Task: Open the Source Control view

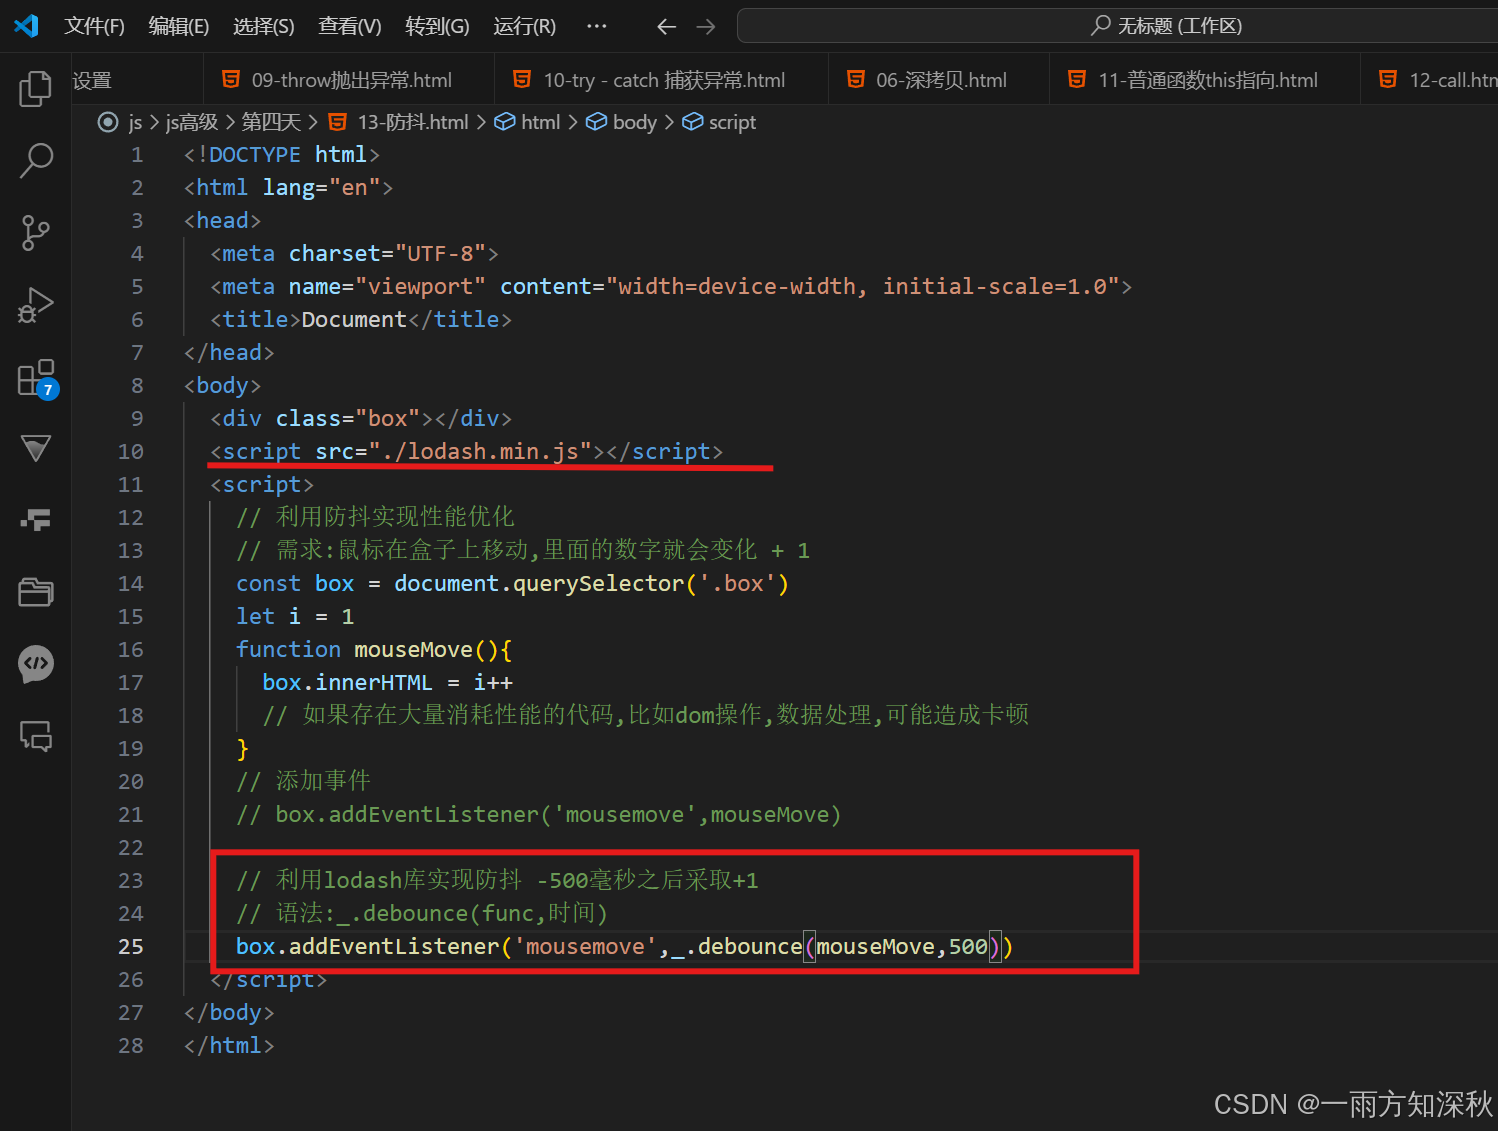Action: pyautogui.click(x=36, y=232)
